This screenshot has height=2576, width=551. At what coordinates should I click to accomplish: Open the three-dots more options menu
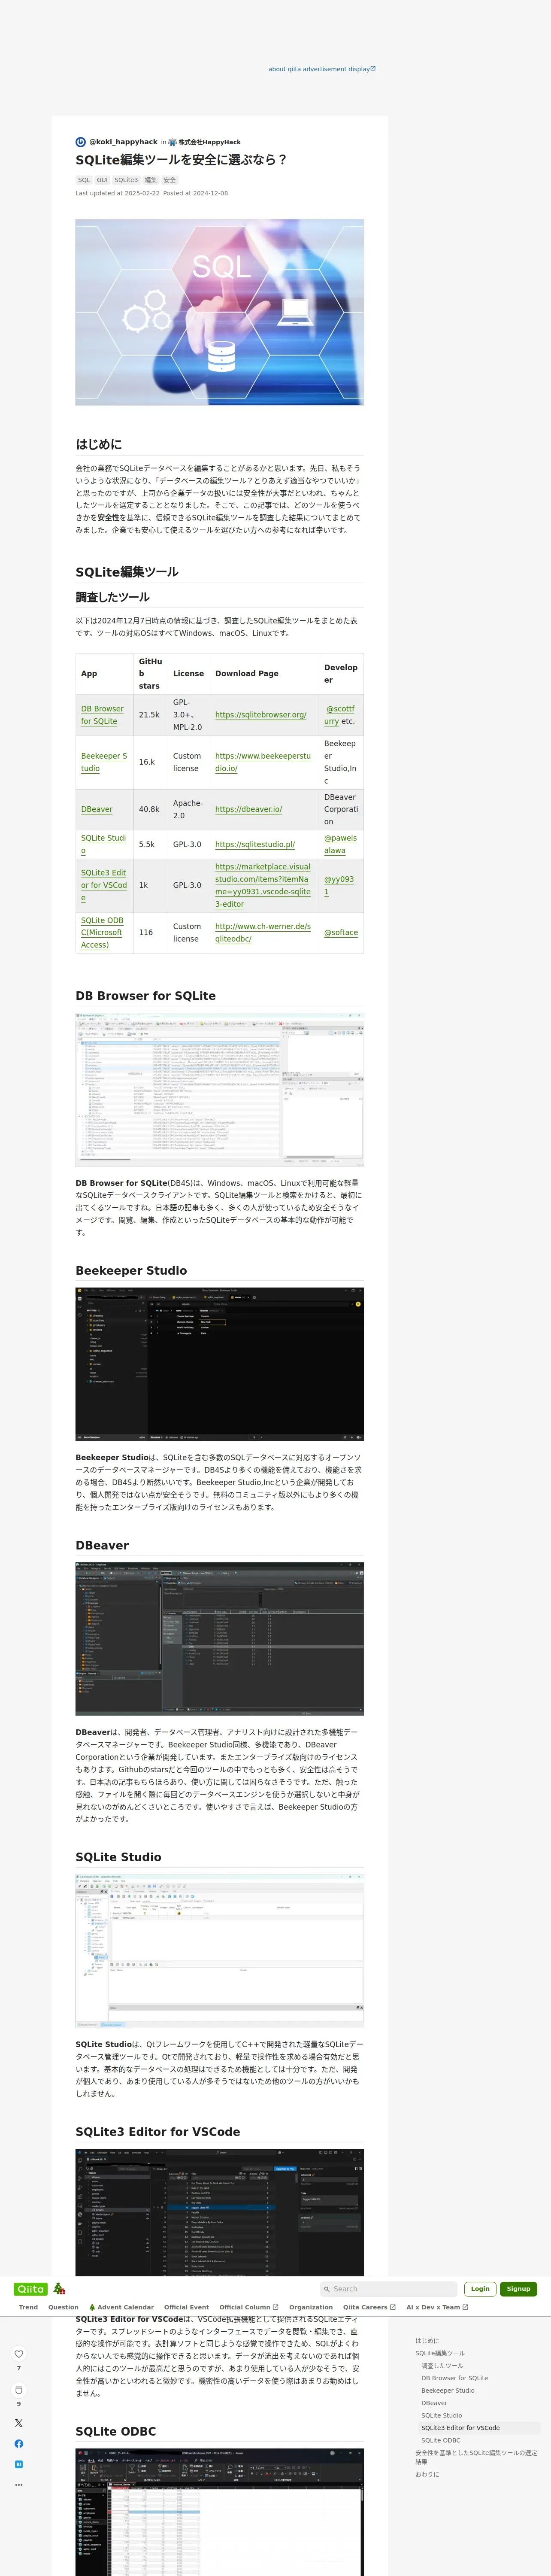coord(18,2485)
